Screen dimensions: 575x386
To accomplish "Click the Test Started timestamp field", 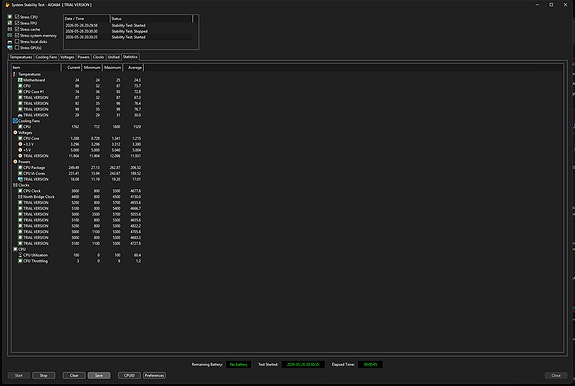I will 303,364.
